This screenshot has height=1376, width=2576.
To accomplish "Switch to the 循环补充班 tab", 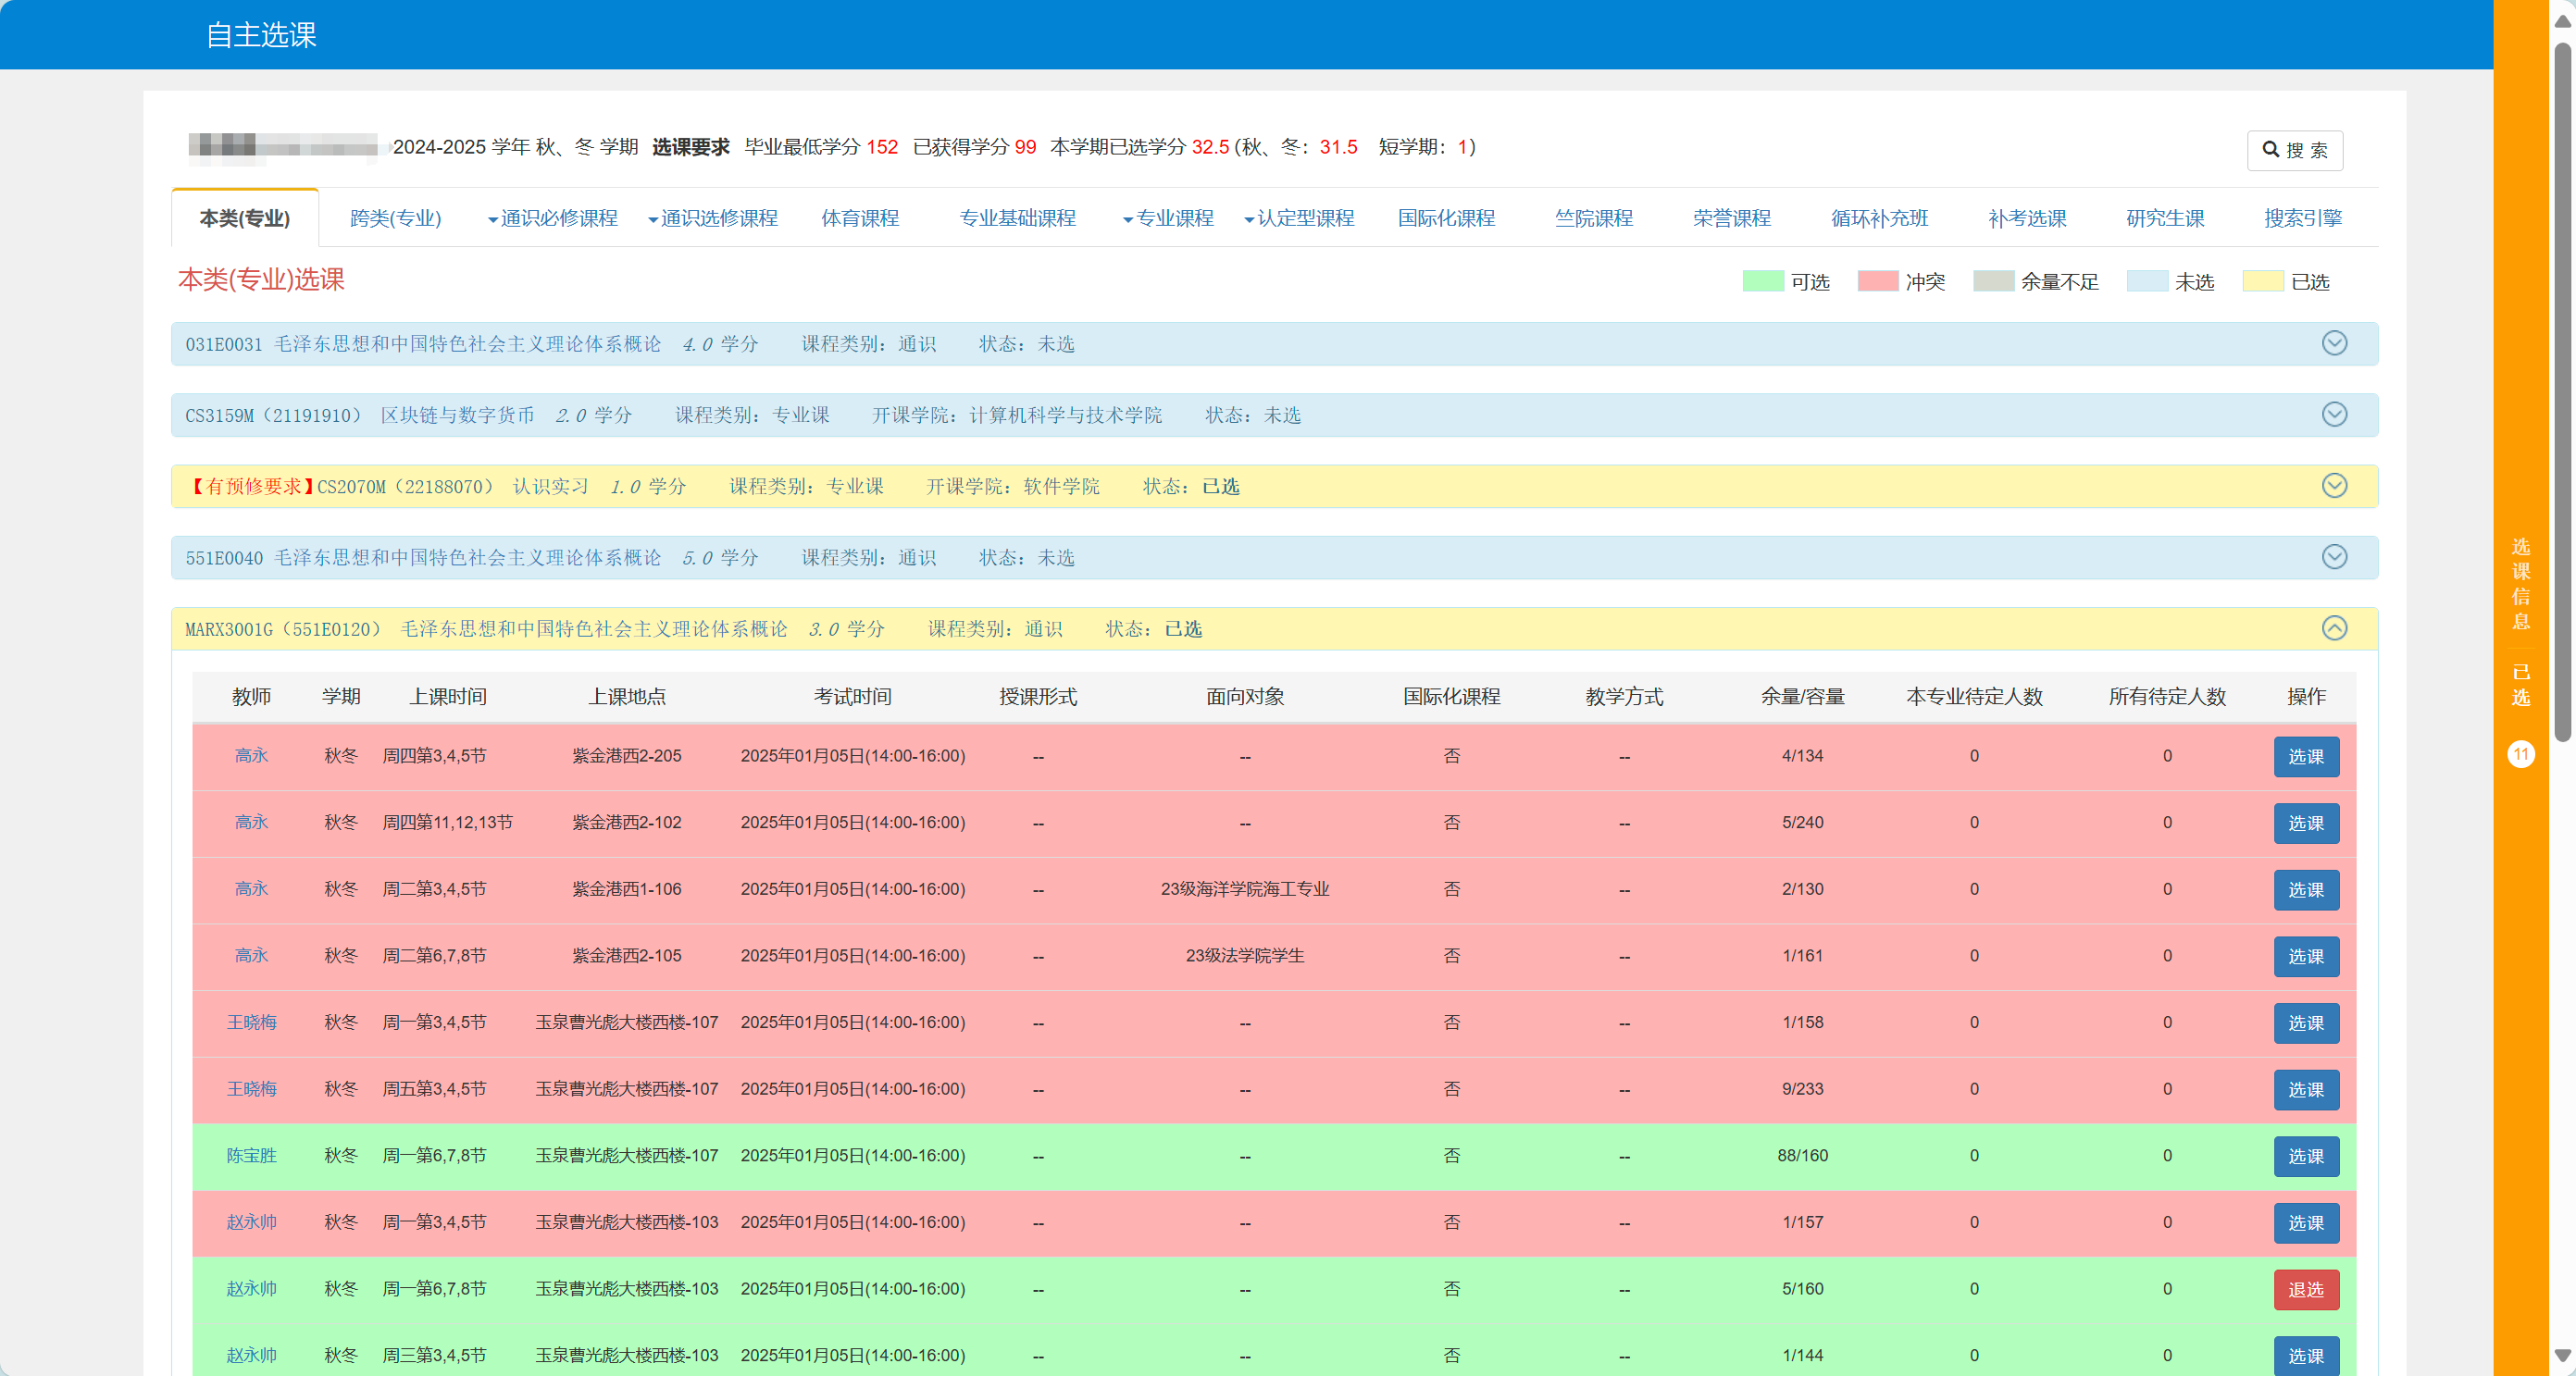I will click(x=1879, y=218).
